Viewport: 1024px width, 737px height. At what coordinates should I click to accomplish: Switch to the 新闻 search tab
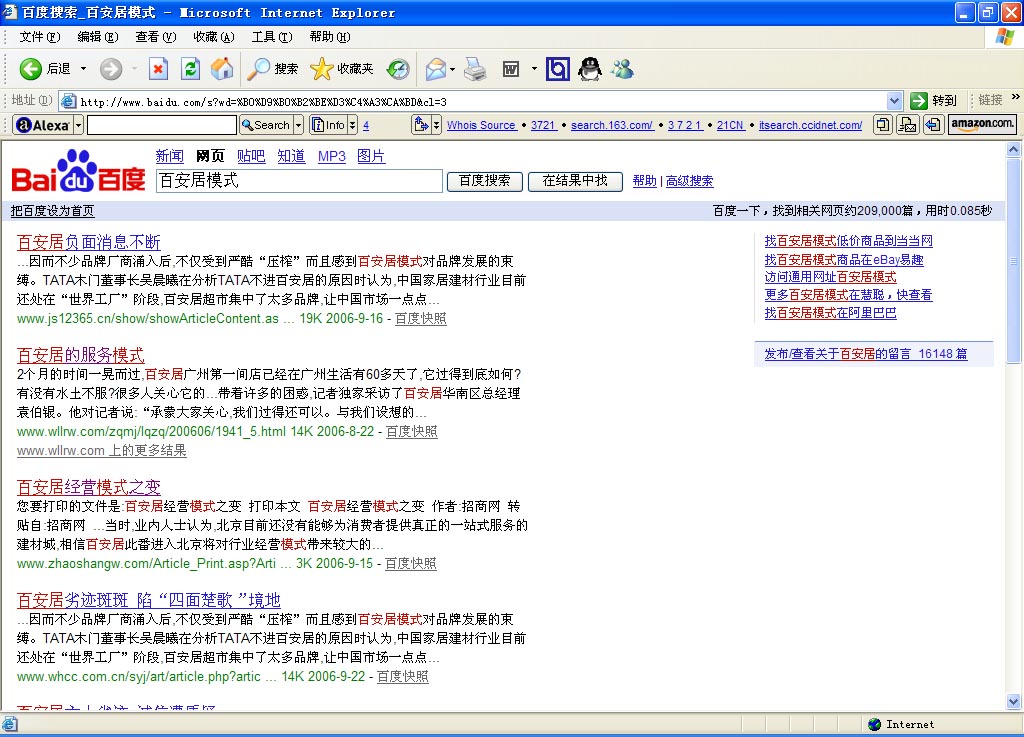[170, 156]
